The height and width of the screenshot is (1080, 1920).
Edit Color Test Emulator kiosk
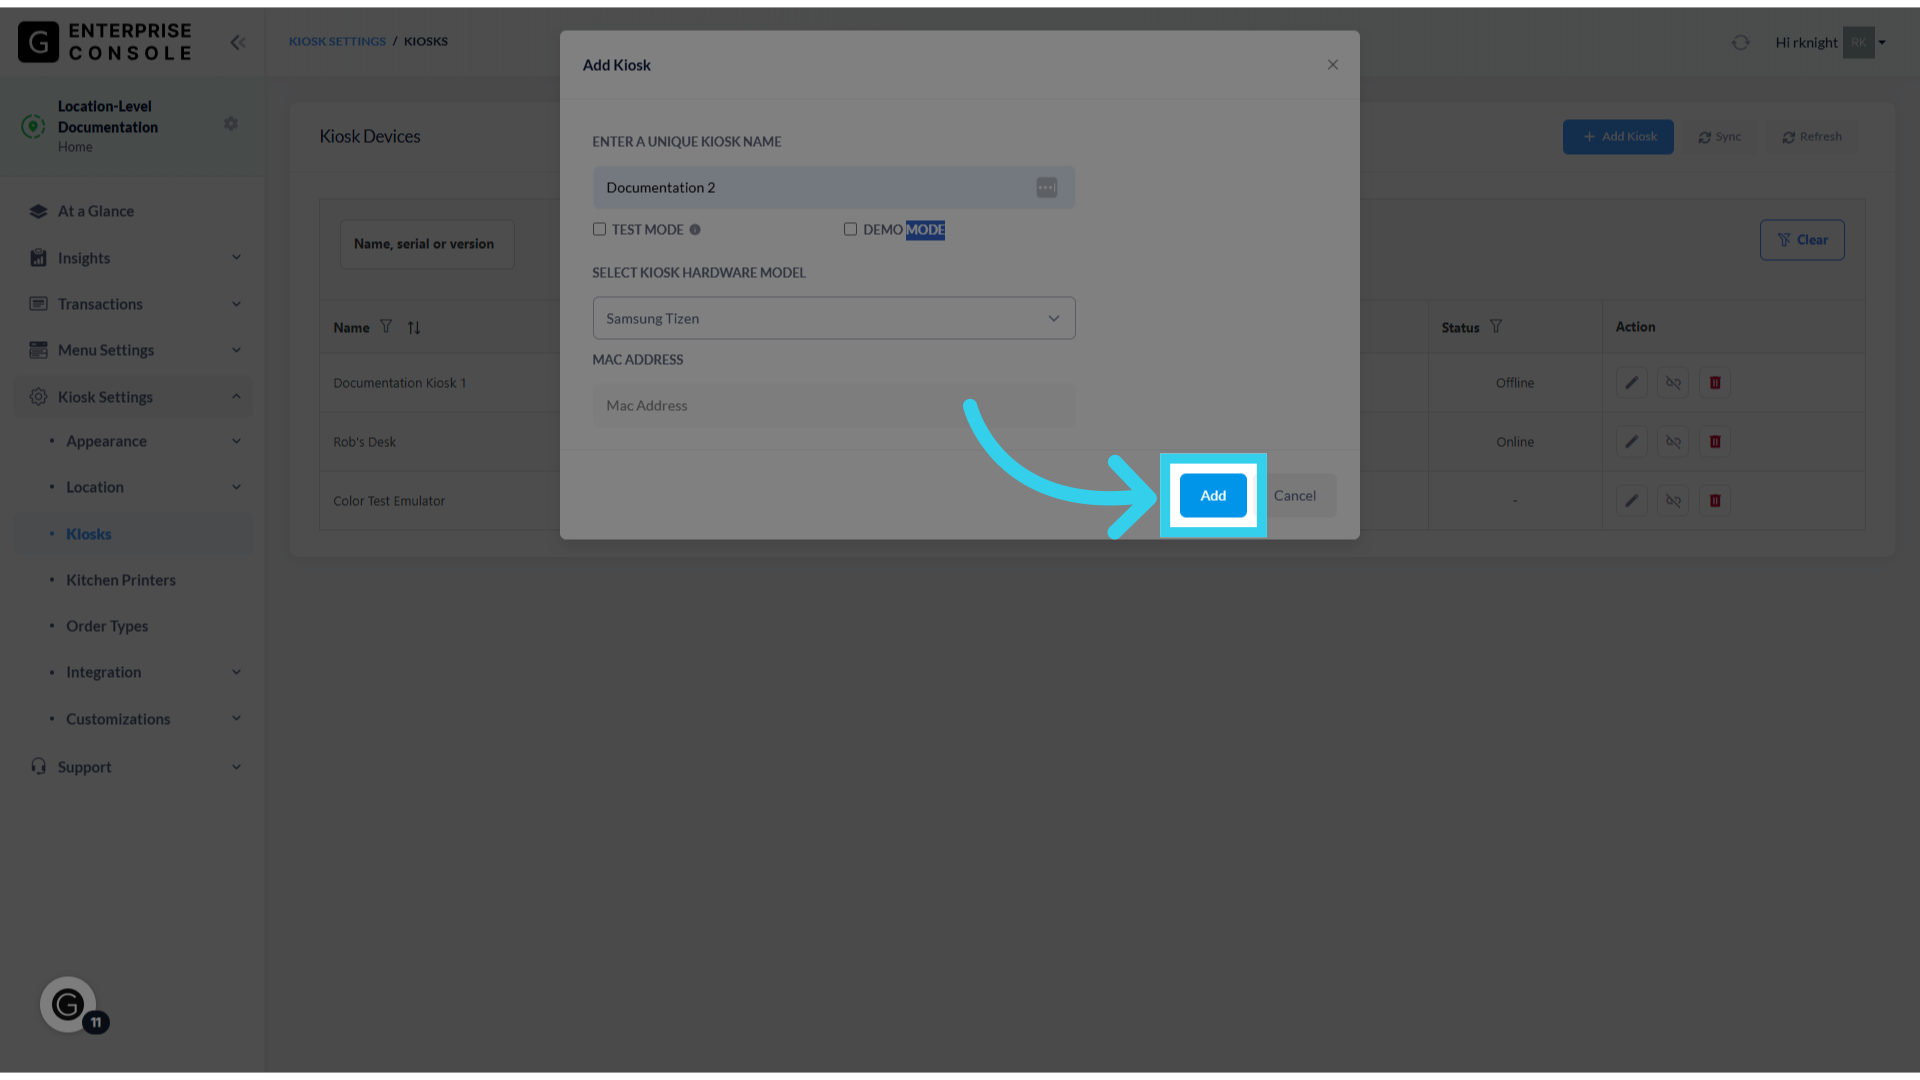click(x=1632, y=501)
